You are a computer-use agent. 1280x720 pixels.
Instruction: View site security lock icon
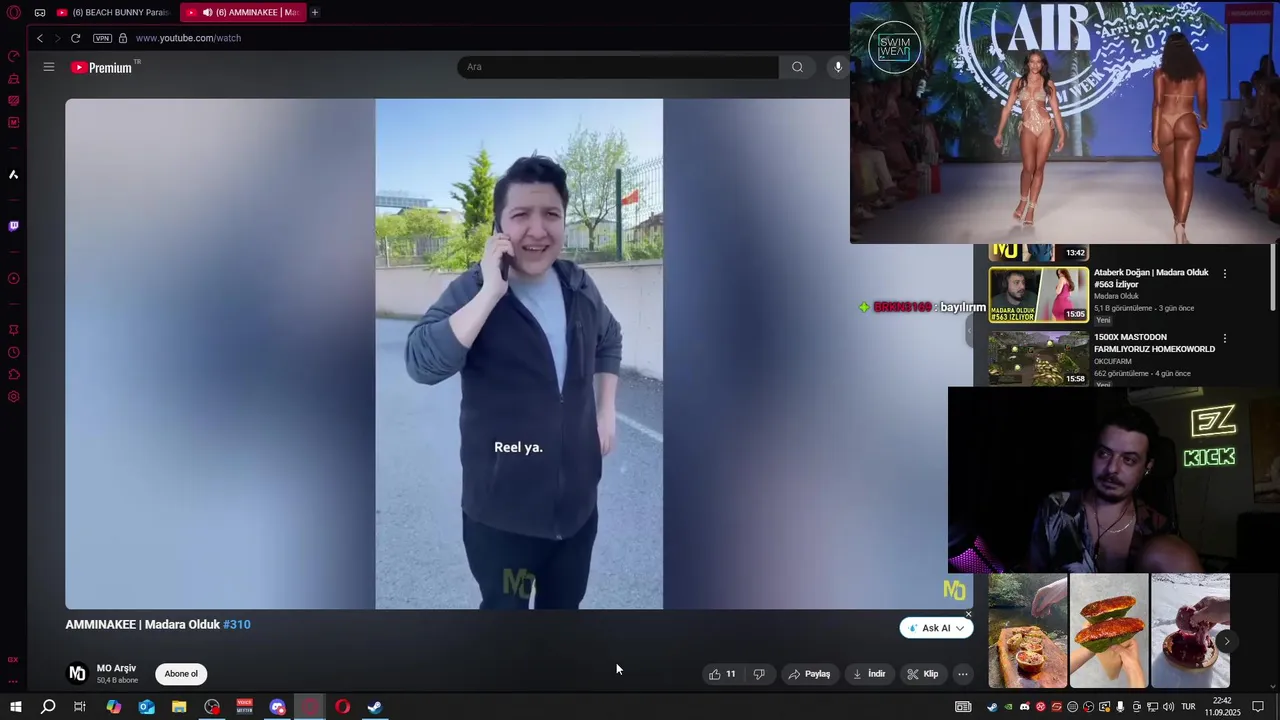[x=123, y=38]
